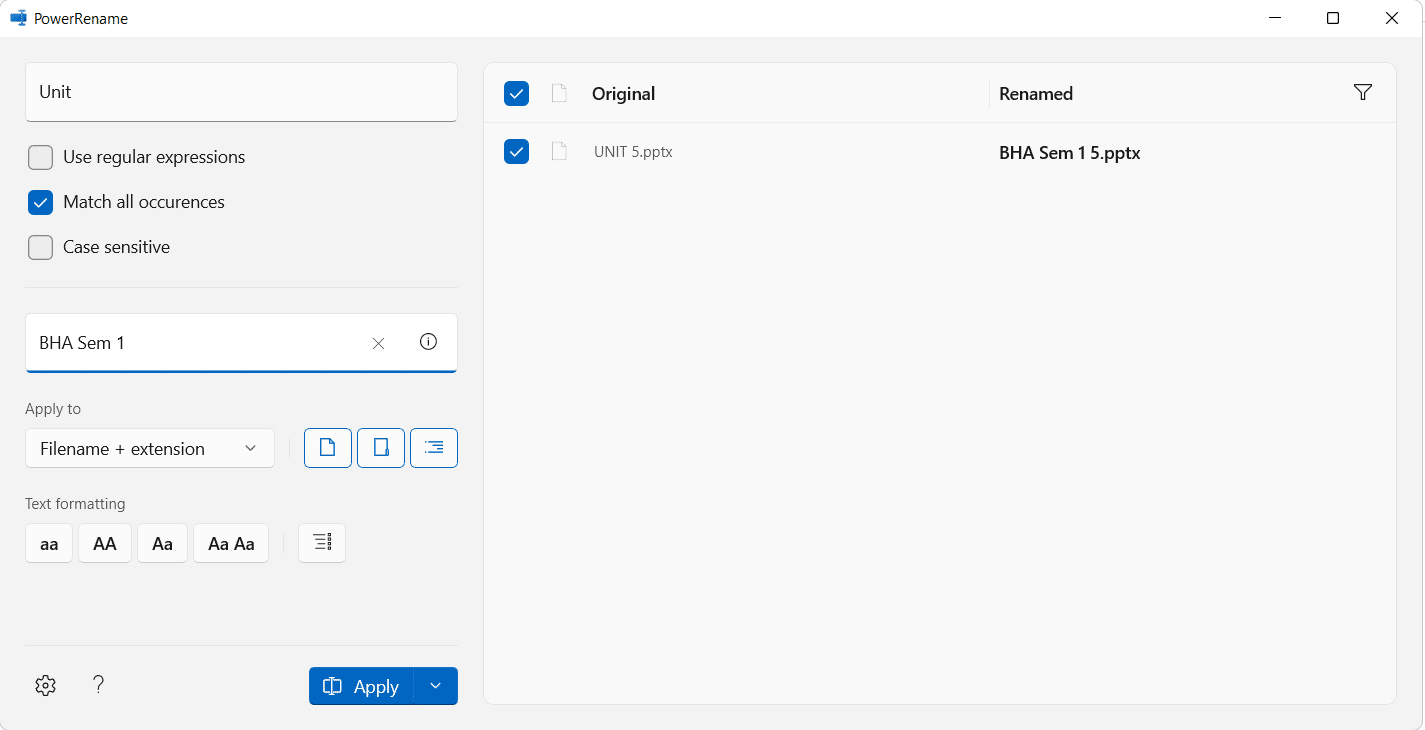Apply 'Aa Aa' capitalize each word formatting

pos(231,544)
